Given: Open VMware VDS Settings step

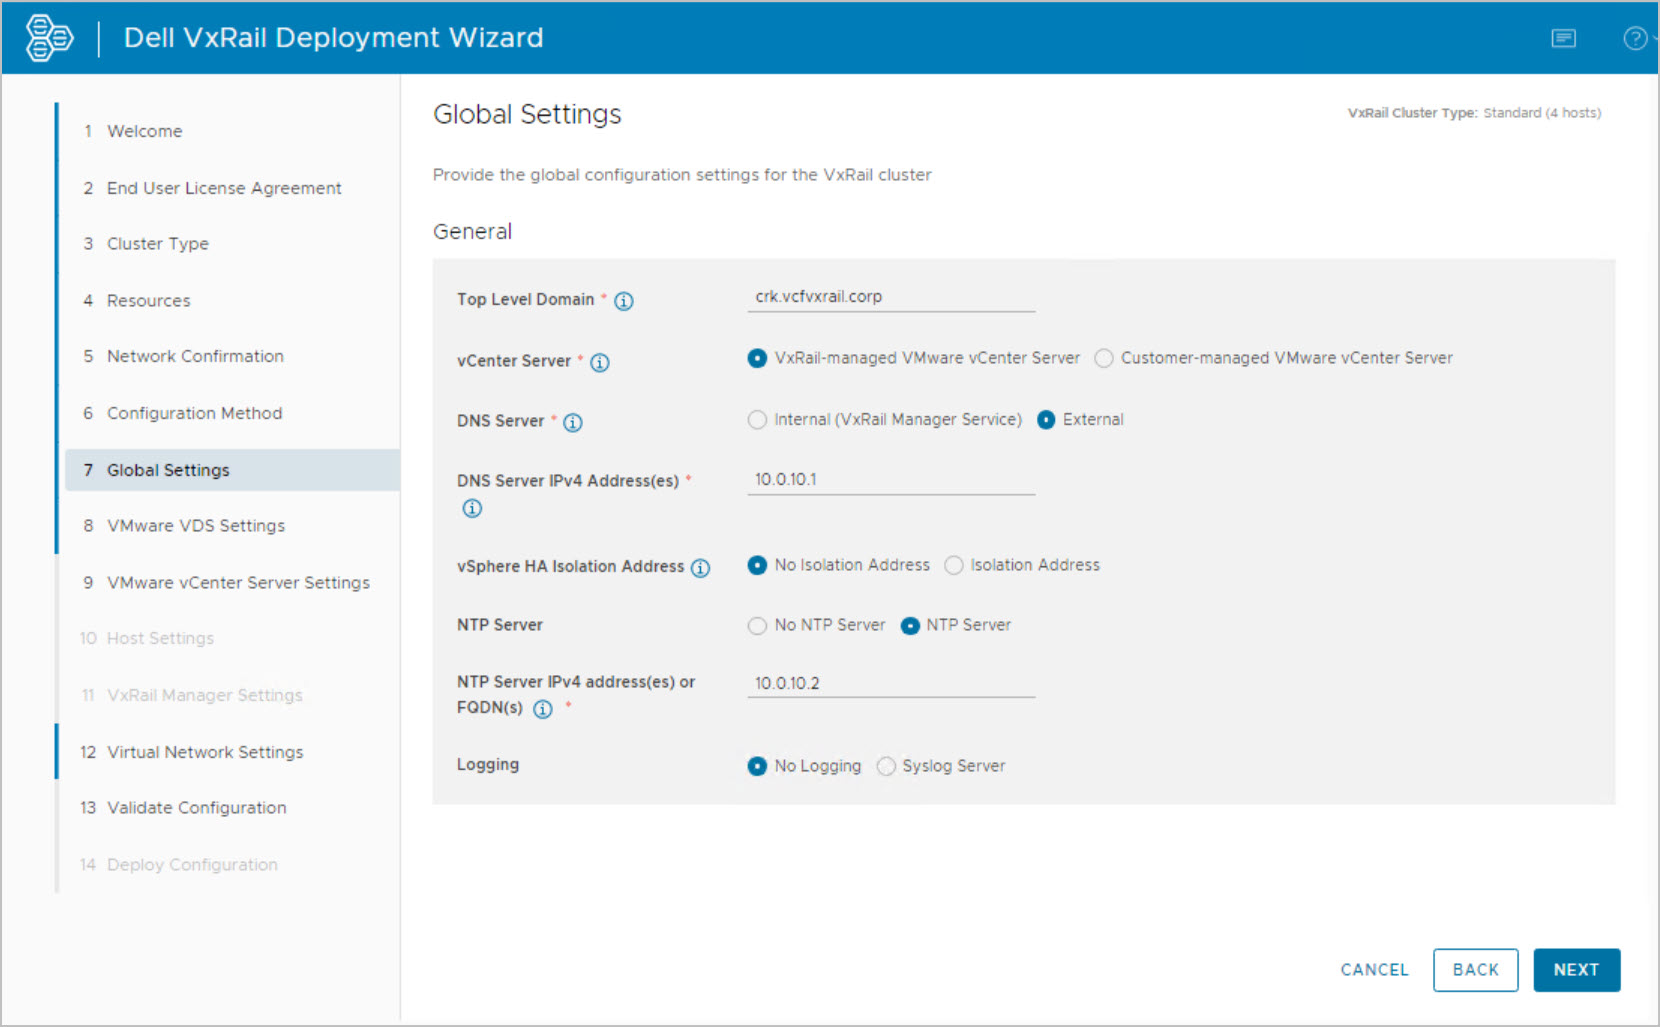Looking at the screenshot, I should pyautogui.click(x=195, y=526).
